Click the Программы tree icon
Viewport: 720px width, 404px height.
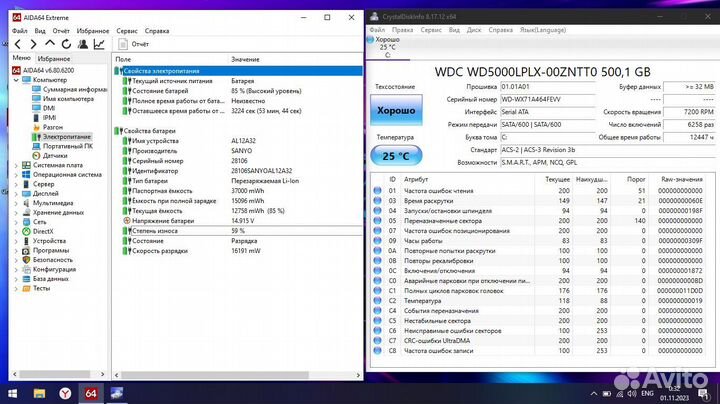tap(26, 250)
